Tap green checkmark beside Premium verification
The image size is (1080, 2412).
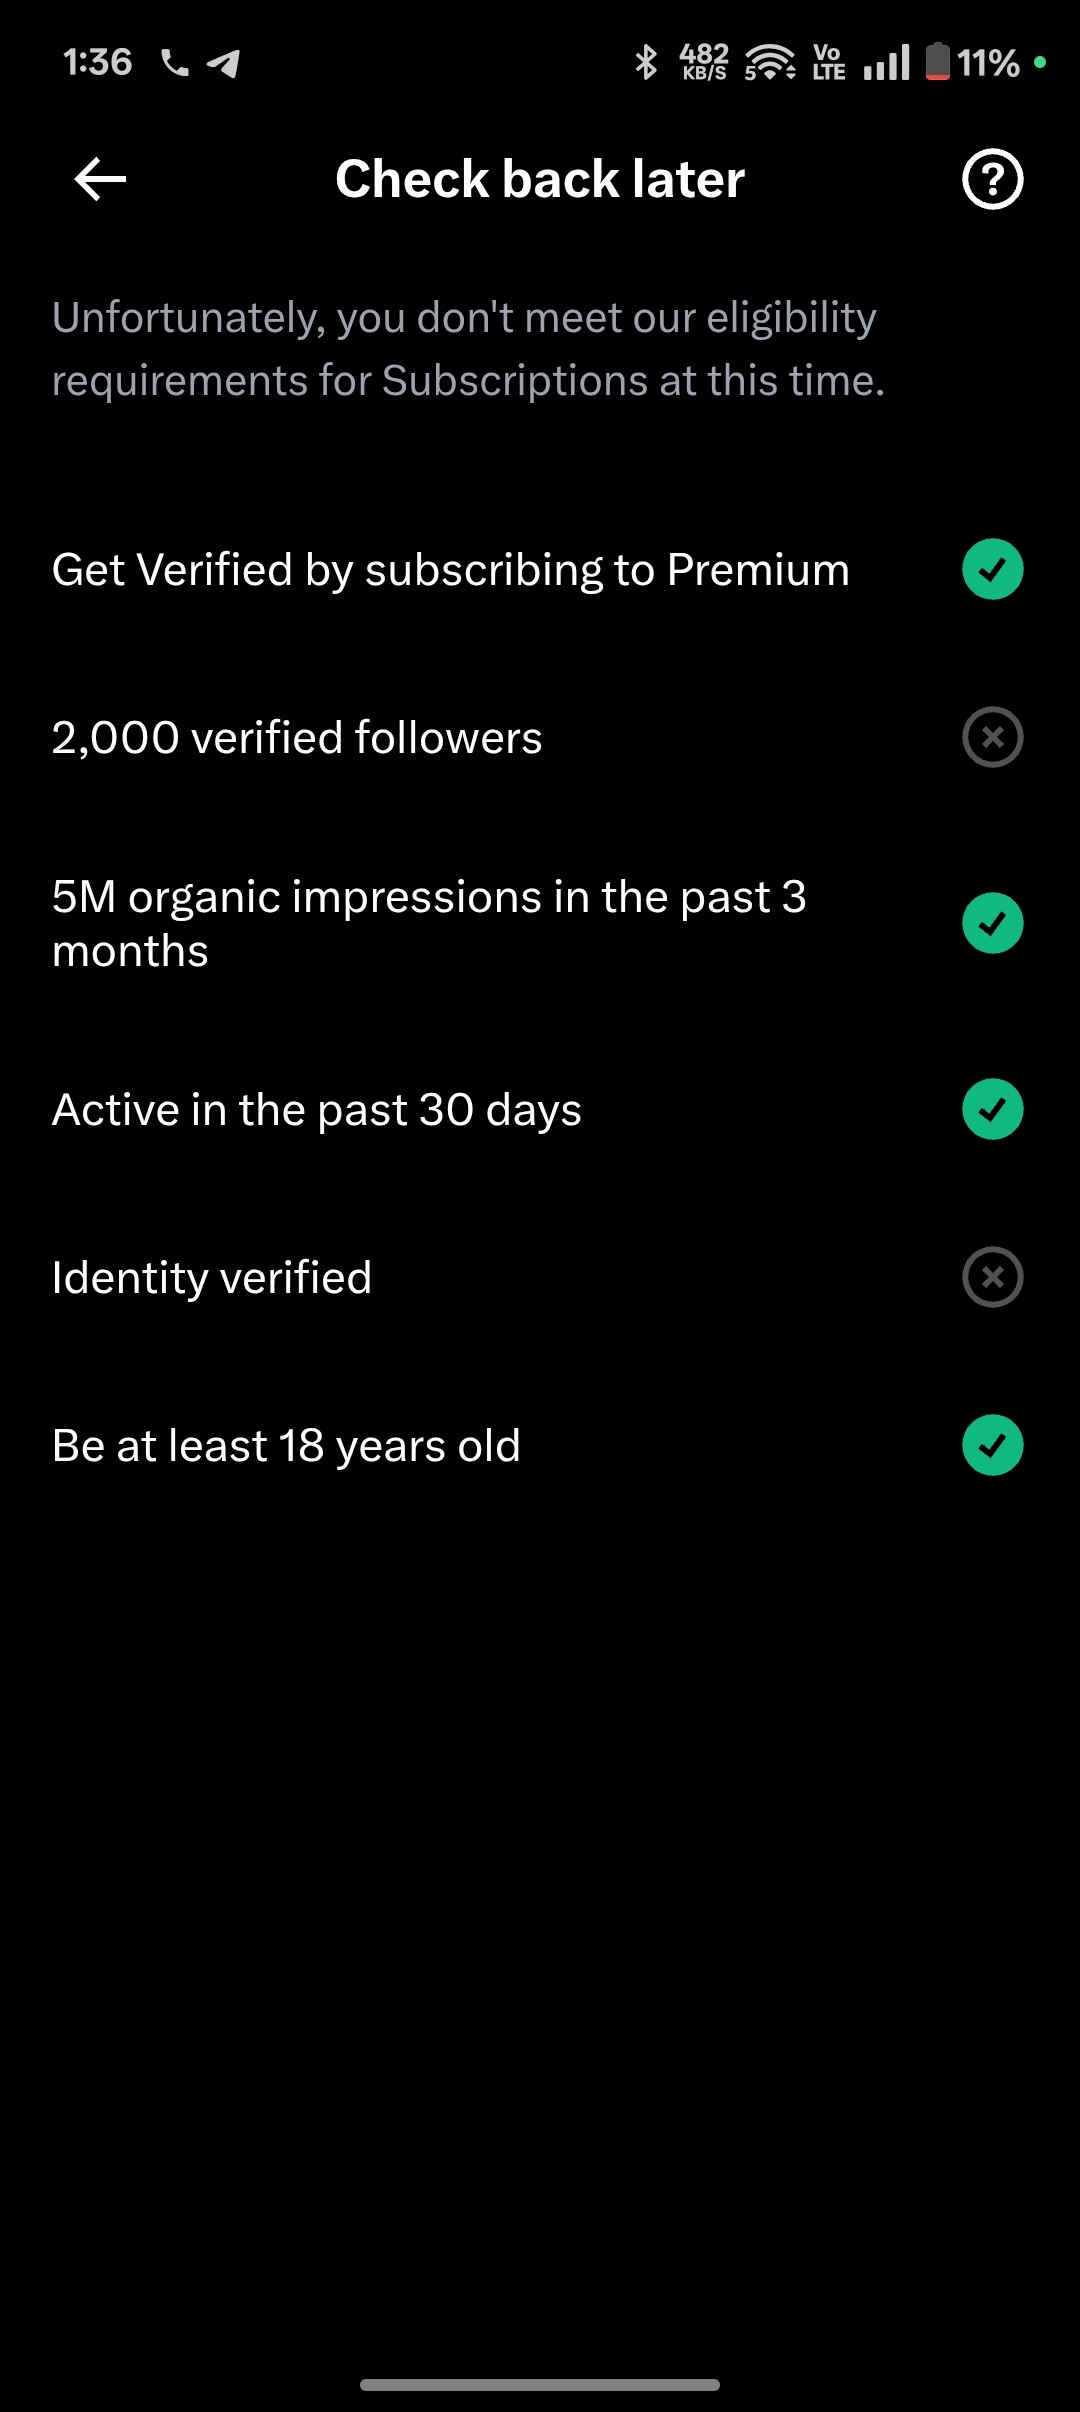(x=992, y=569)
